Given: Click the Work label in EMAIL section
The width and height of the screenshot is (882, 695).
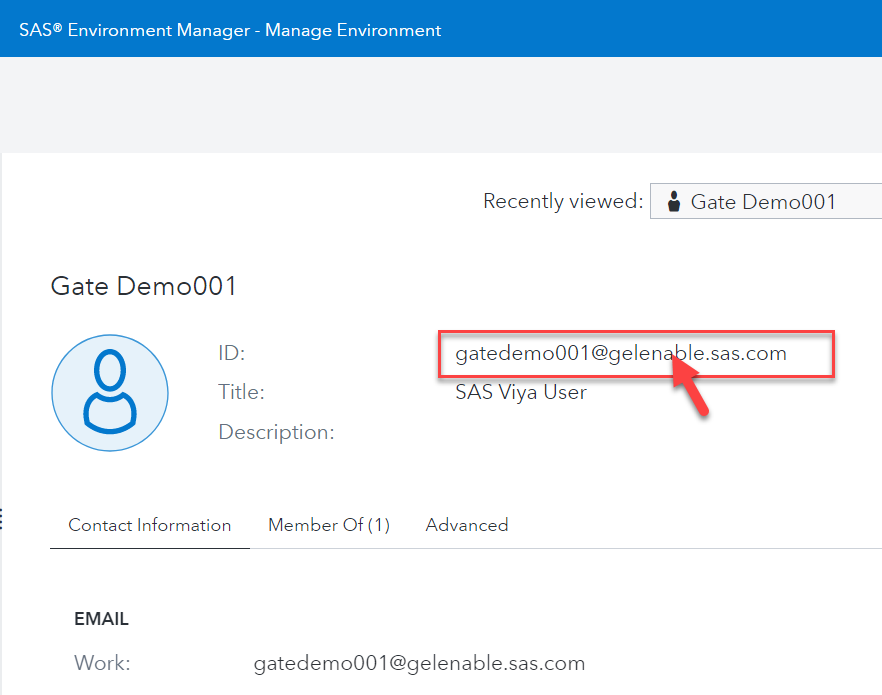Looking at the screenshot, I should (x=102, y=663).
